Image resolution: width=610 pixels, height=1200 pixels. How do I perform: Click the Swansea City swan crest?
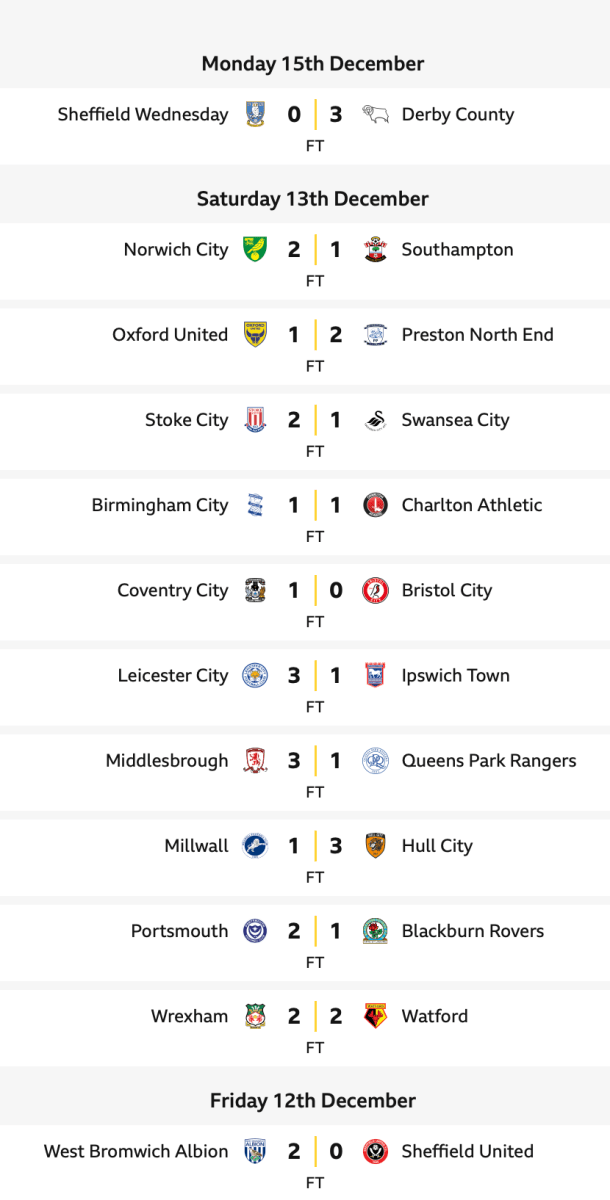tap(375, 420)
